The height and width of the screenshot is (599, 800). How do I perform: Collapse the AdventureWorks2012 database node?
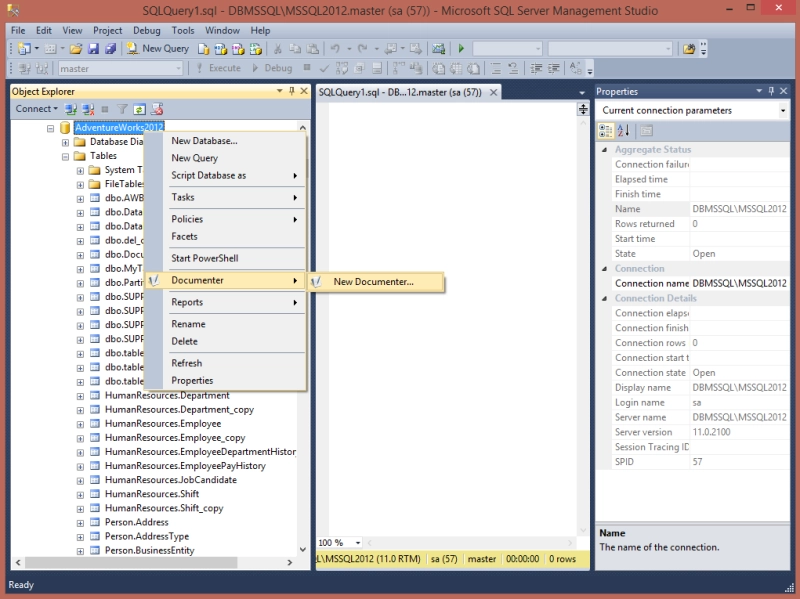point(50,128)
